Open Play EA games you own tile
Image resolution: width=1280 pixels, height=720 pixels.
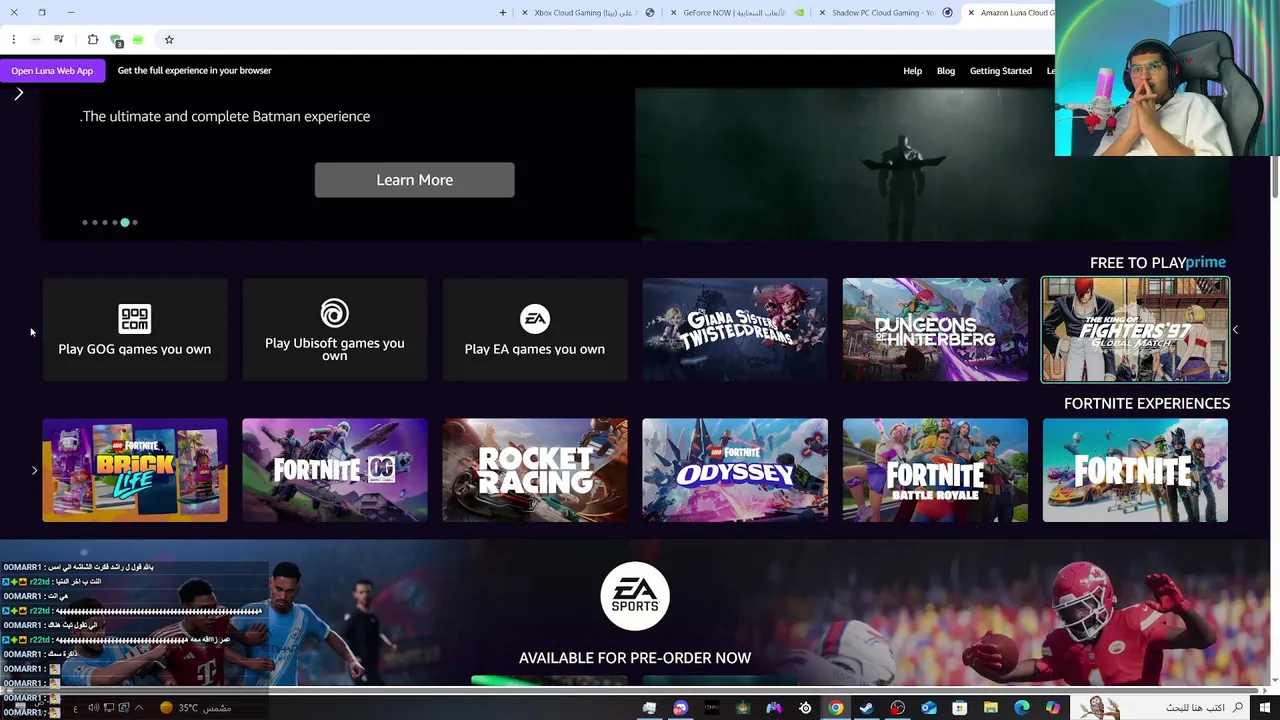pos(535,330)
